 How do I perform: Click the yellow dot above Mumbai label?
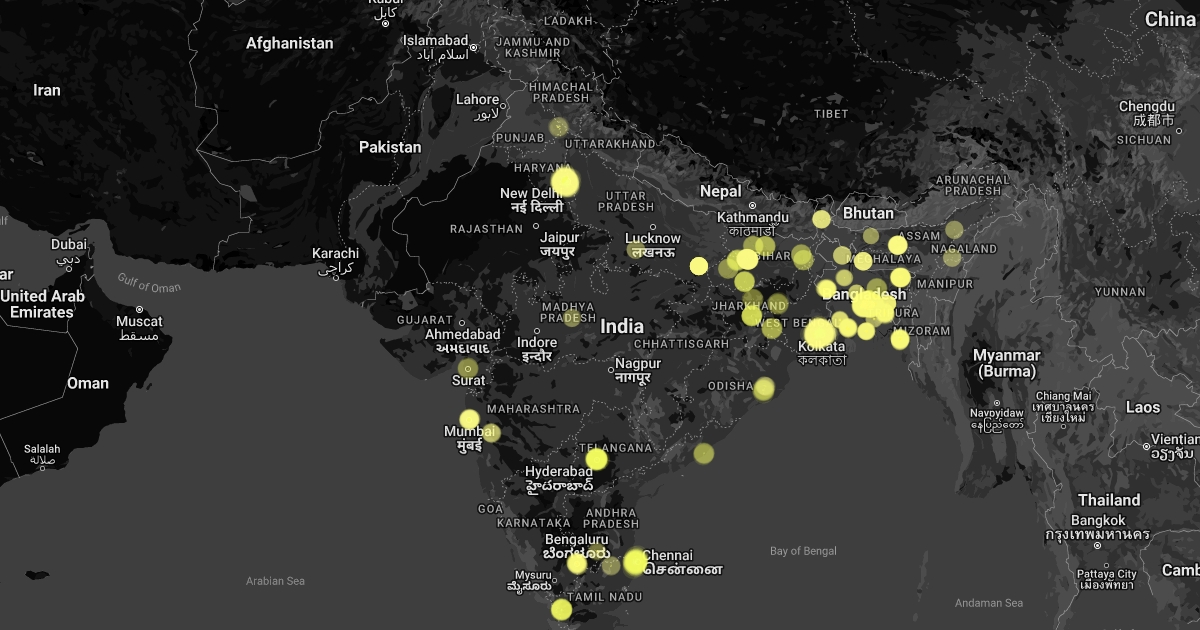[x=469, y=419]
